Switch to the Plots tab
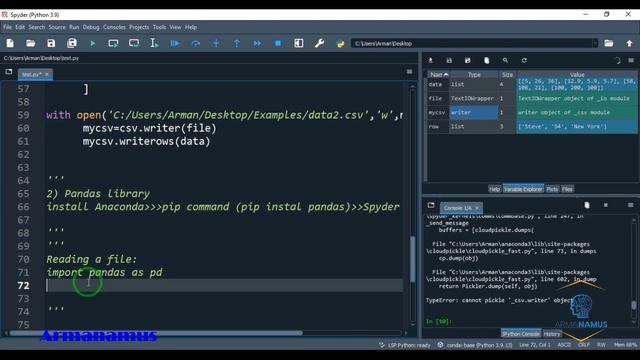Image resolution: width=640 pixels, height=360 pixels. [552, 189]
